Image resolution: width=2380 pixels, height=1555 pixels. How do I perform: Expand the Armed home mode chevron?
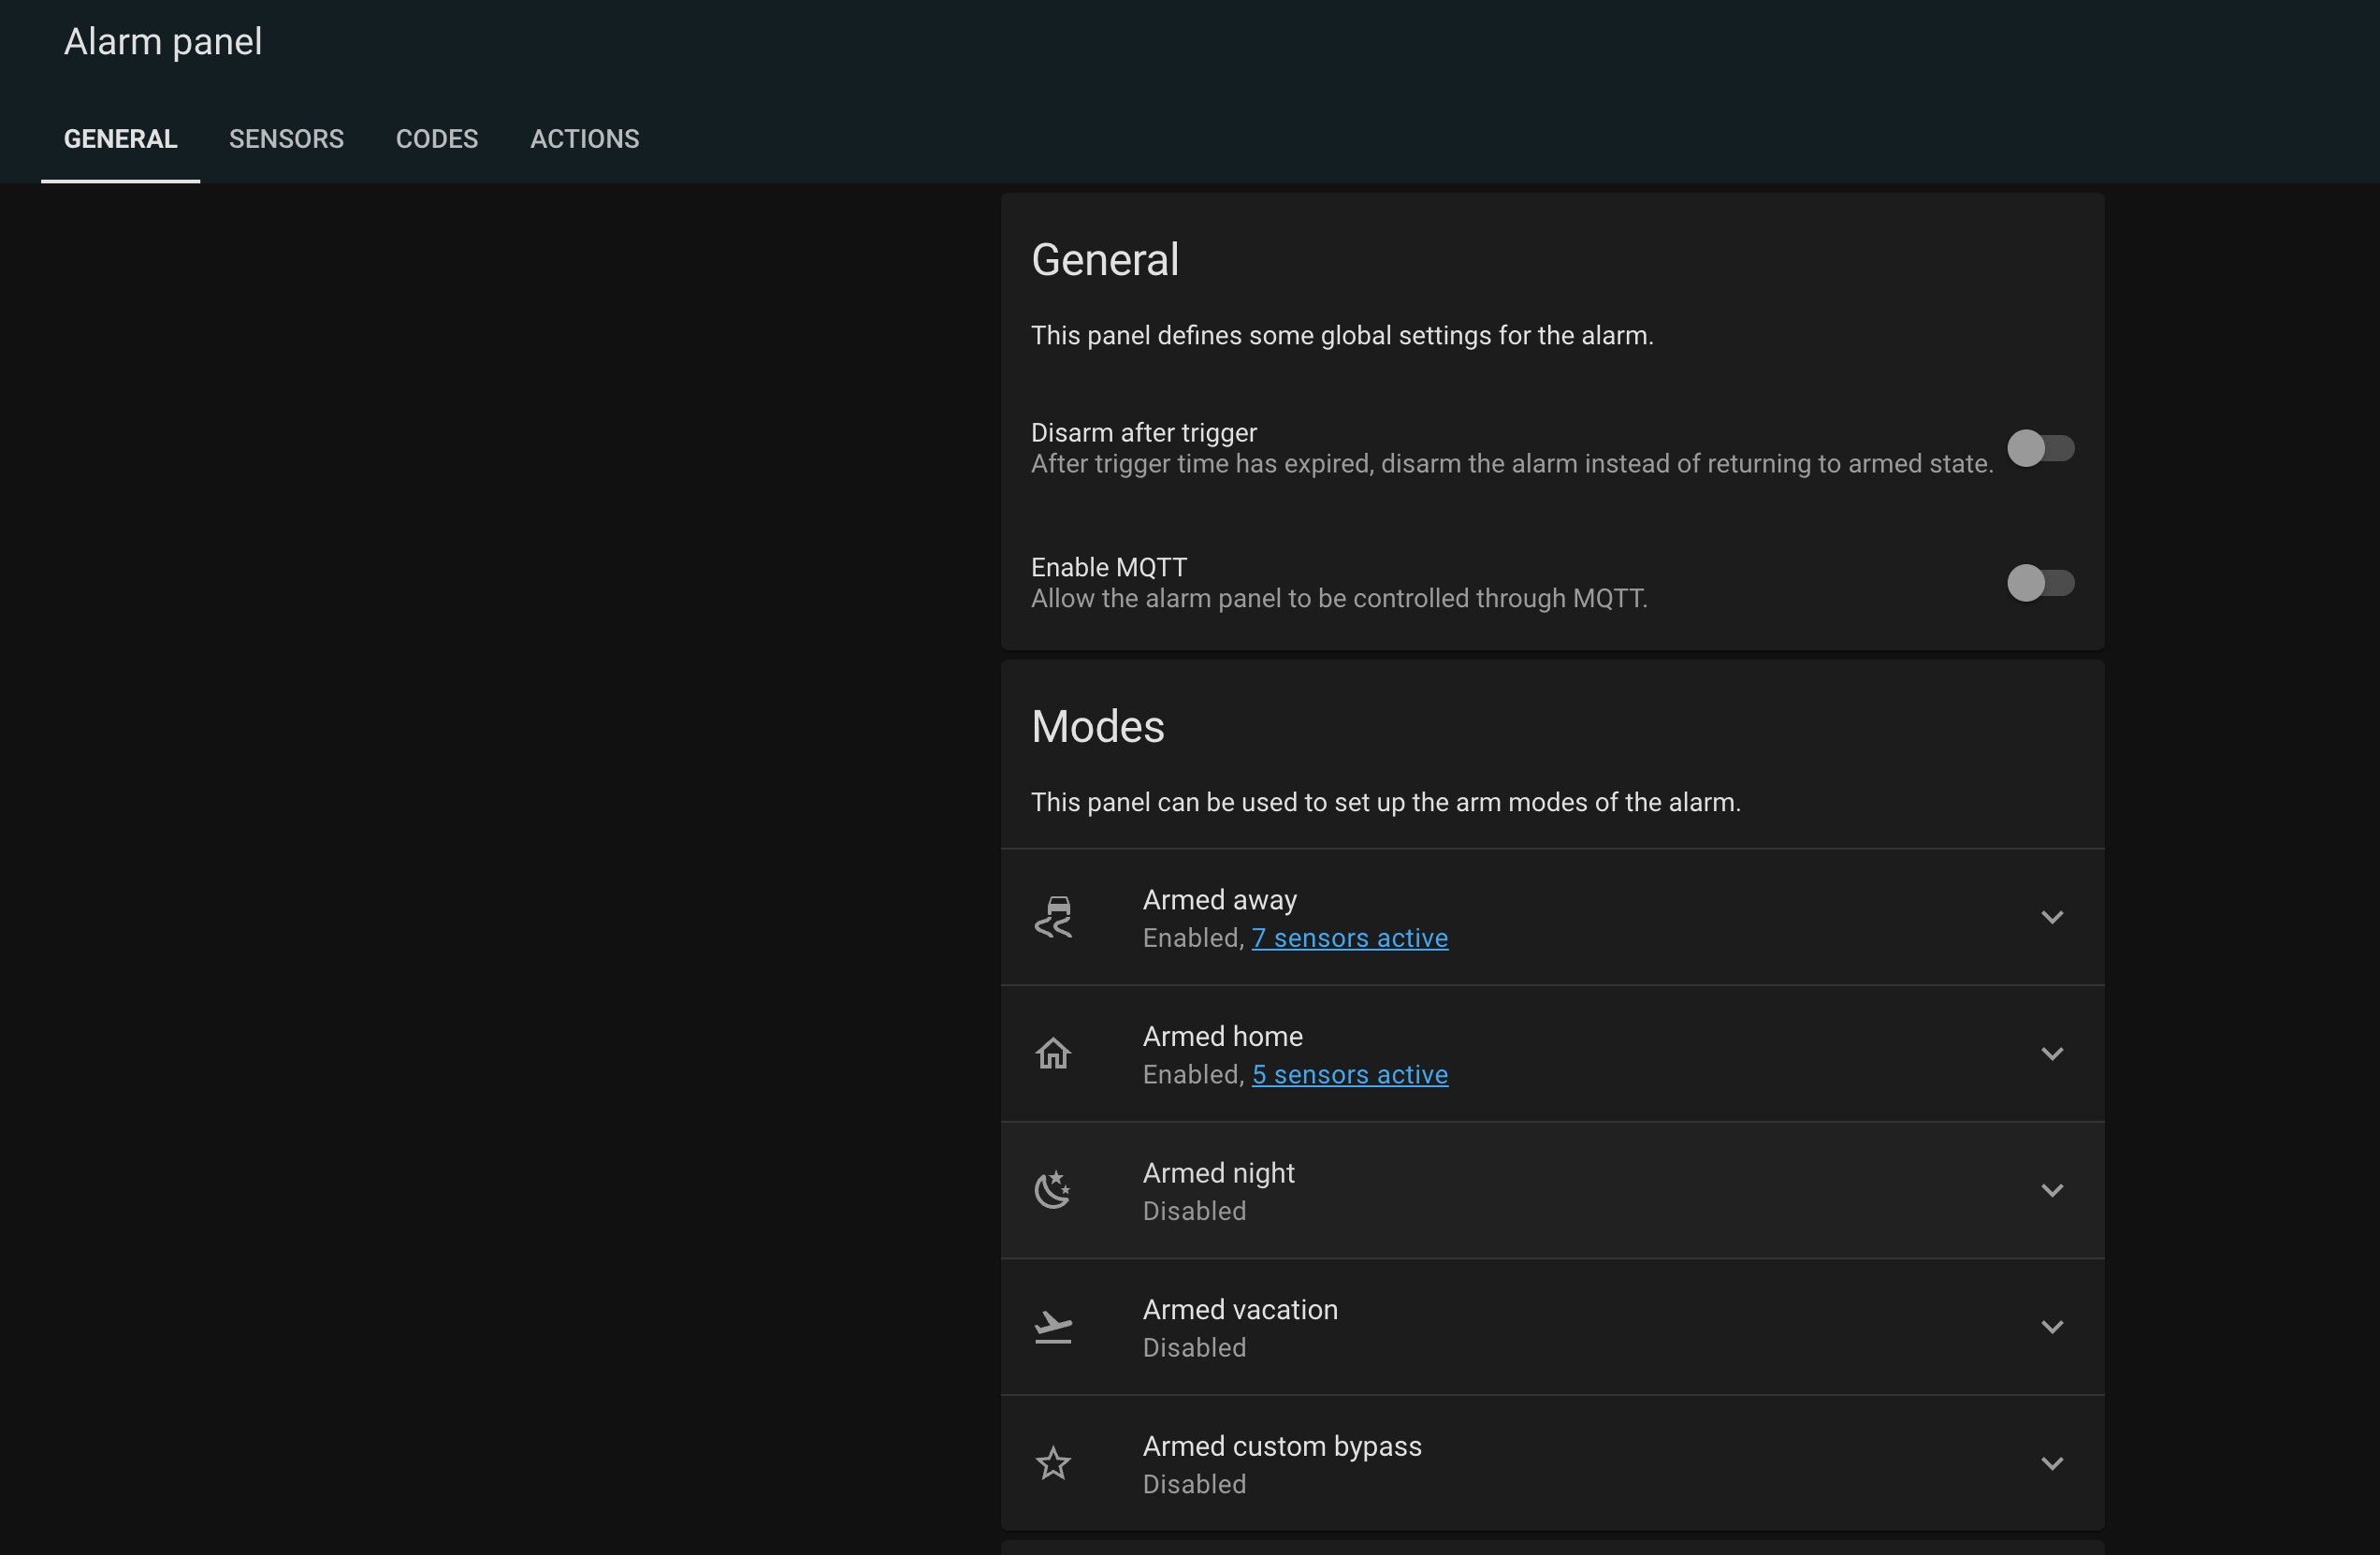(2052, 1054)
